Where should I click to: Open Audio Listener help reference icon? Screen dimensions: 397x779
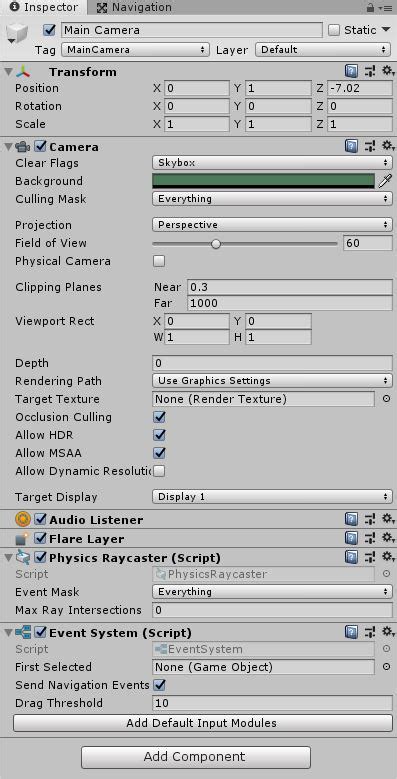pyautogui.click(x=351, y=520)
